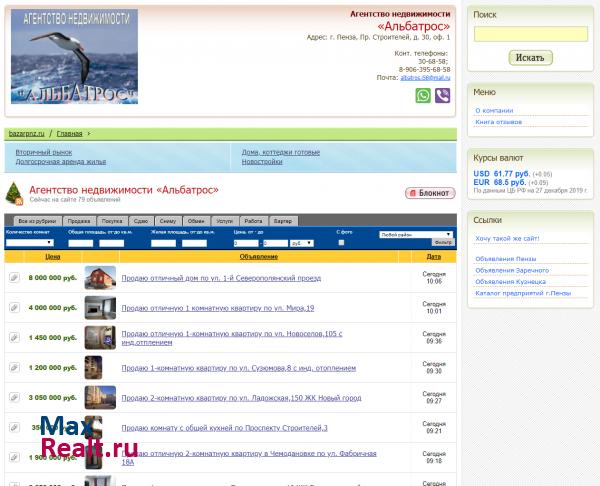This screenshot has width=600, height=486.
Task: Click the Альбатрос agency logo image
Action: (74, 57)
